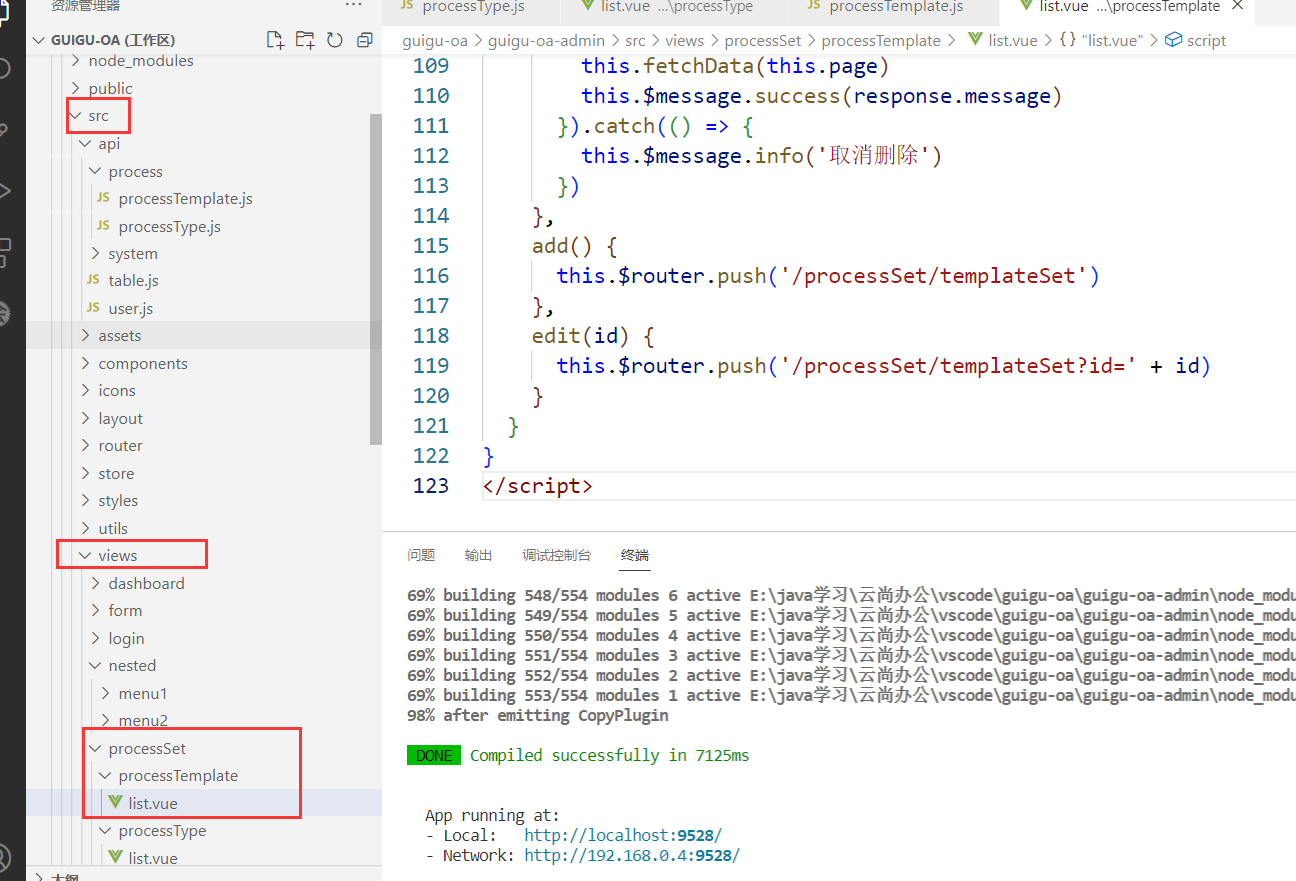
Task: Click the closing </script> tag on line 123
Action: (x=537, y=485)
